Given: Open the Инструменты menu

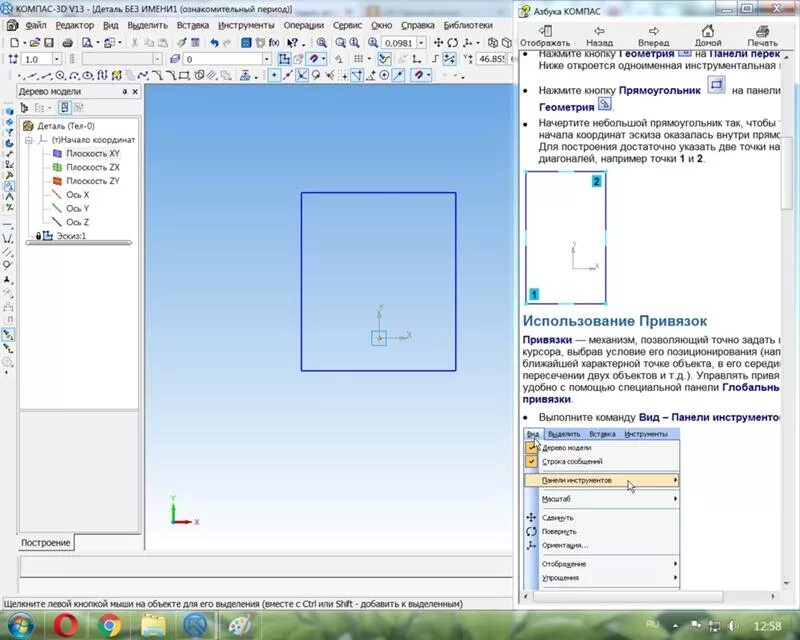Looking at the screenshot, I should [246, 25].
